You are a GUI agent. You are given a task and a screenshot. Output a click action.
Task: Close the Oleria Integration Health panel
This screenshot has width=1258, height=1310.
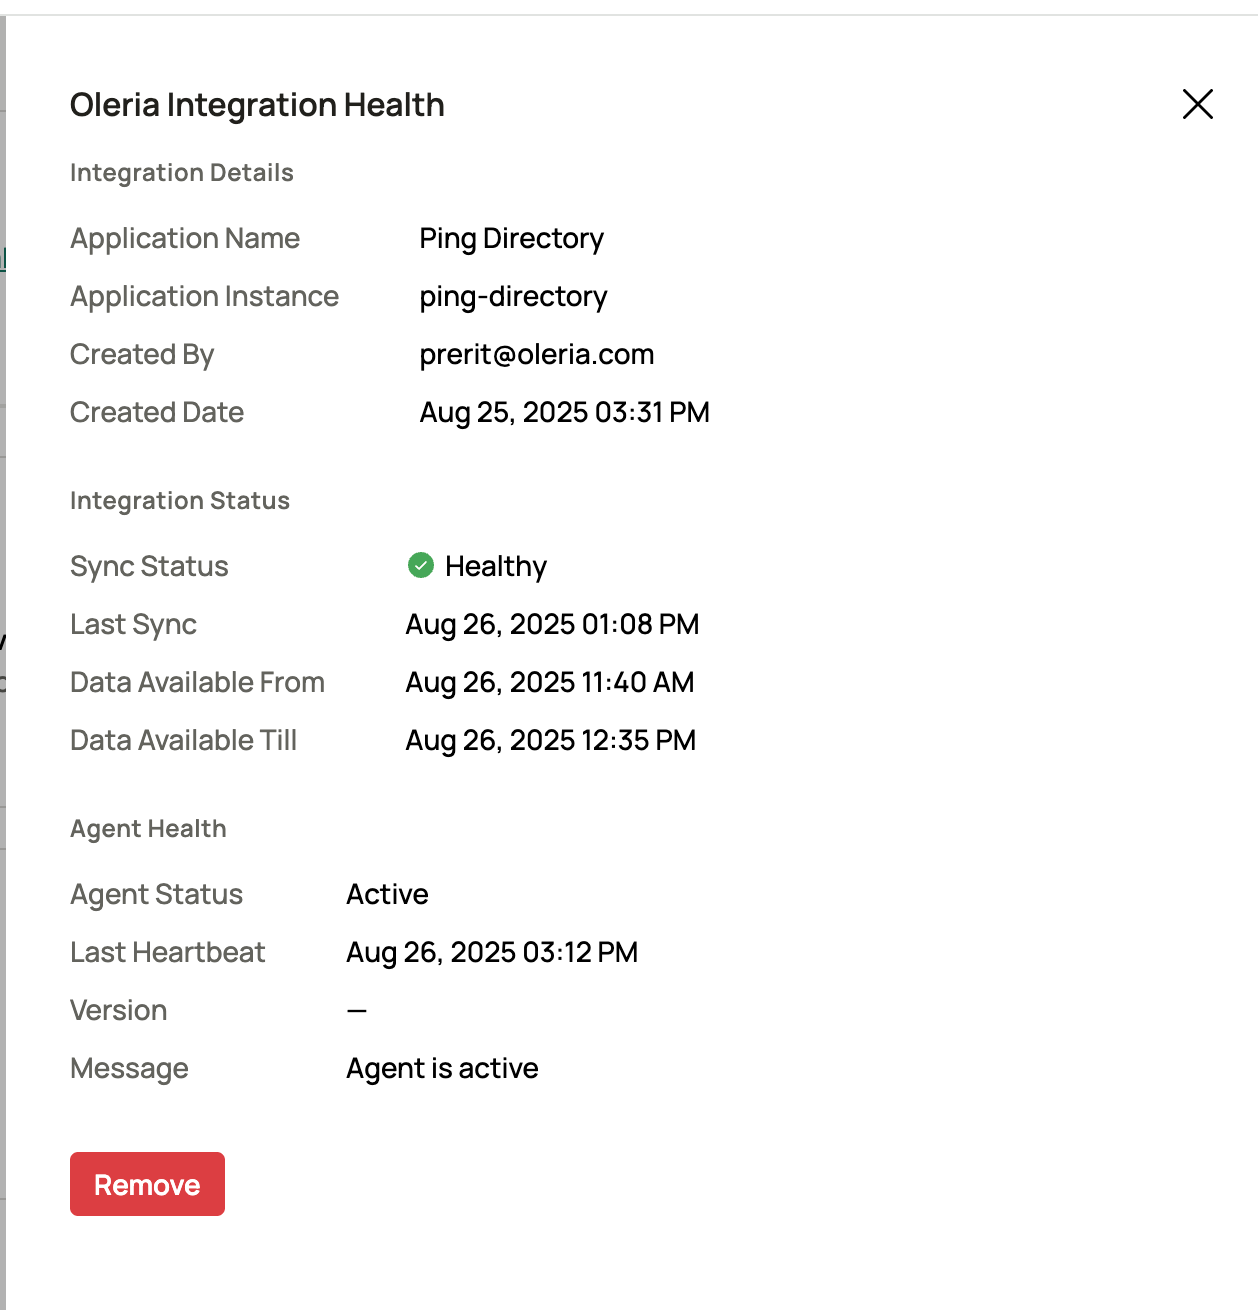(x=1197, y=104)
